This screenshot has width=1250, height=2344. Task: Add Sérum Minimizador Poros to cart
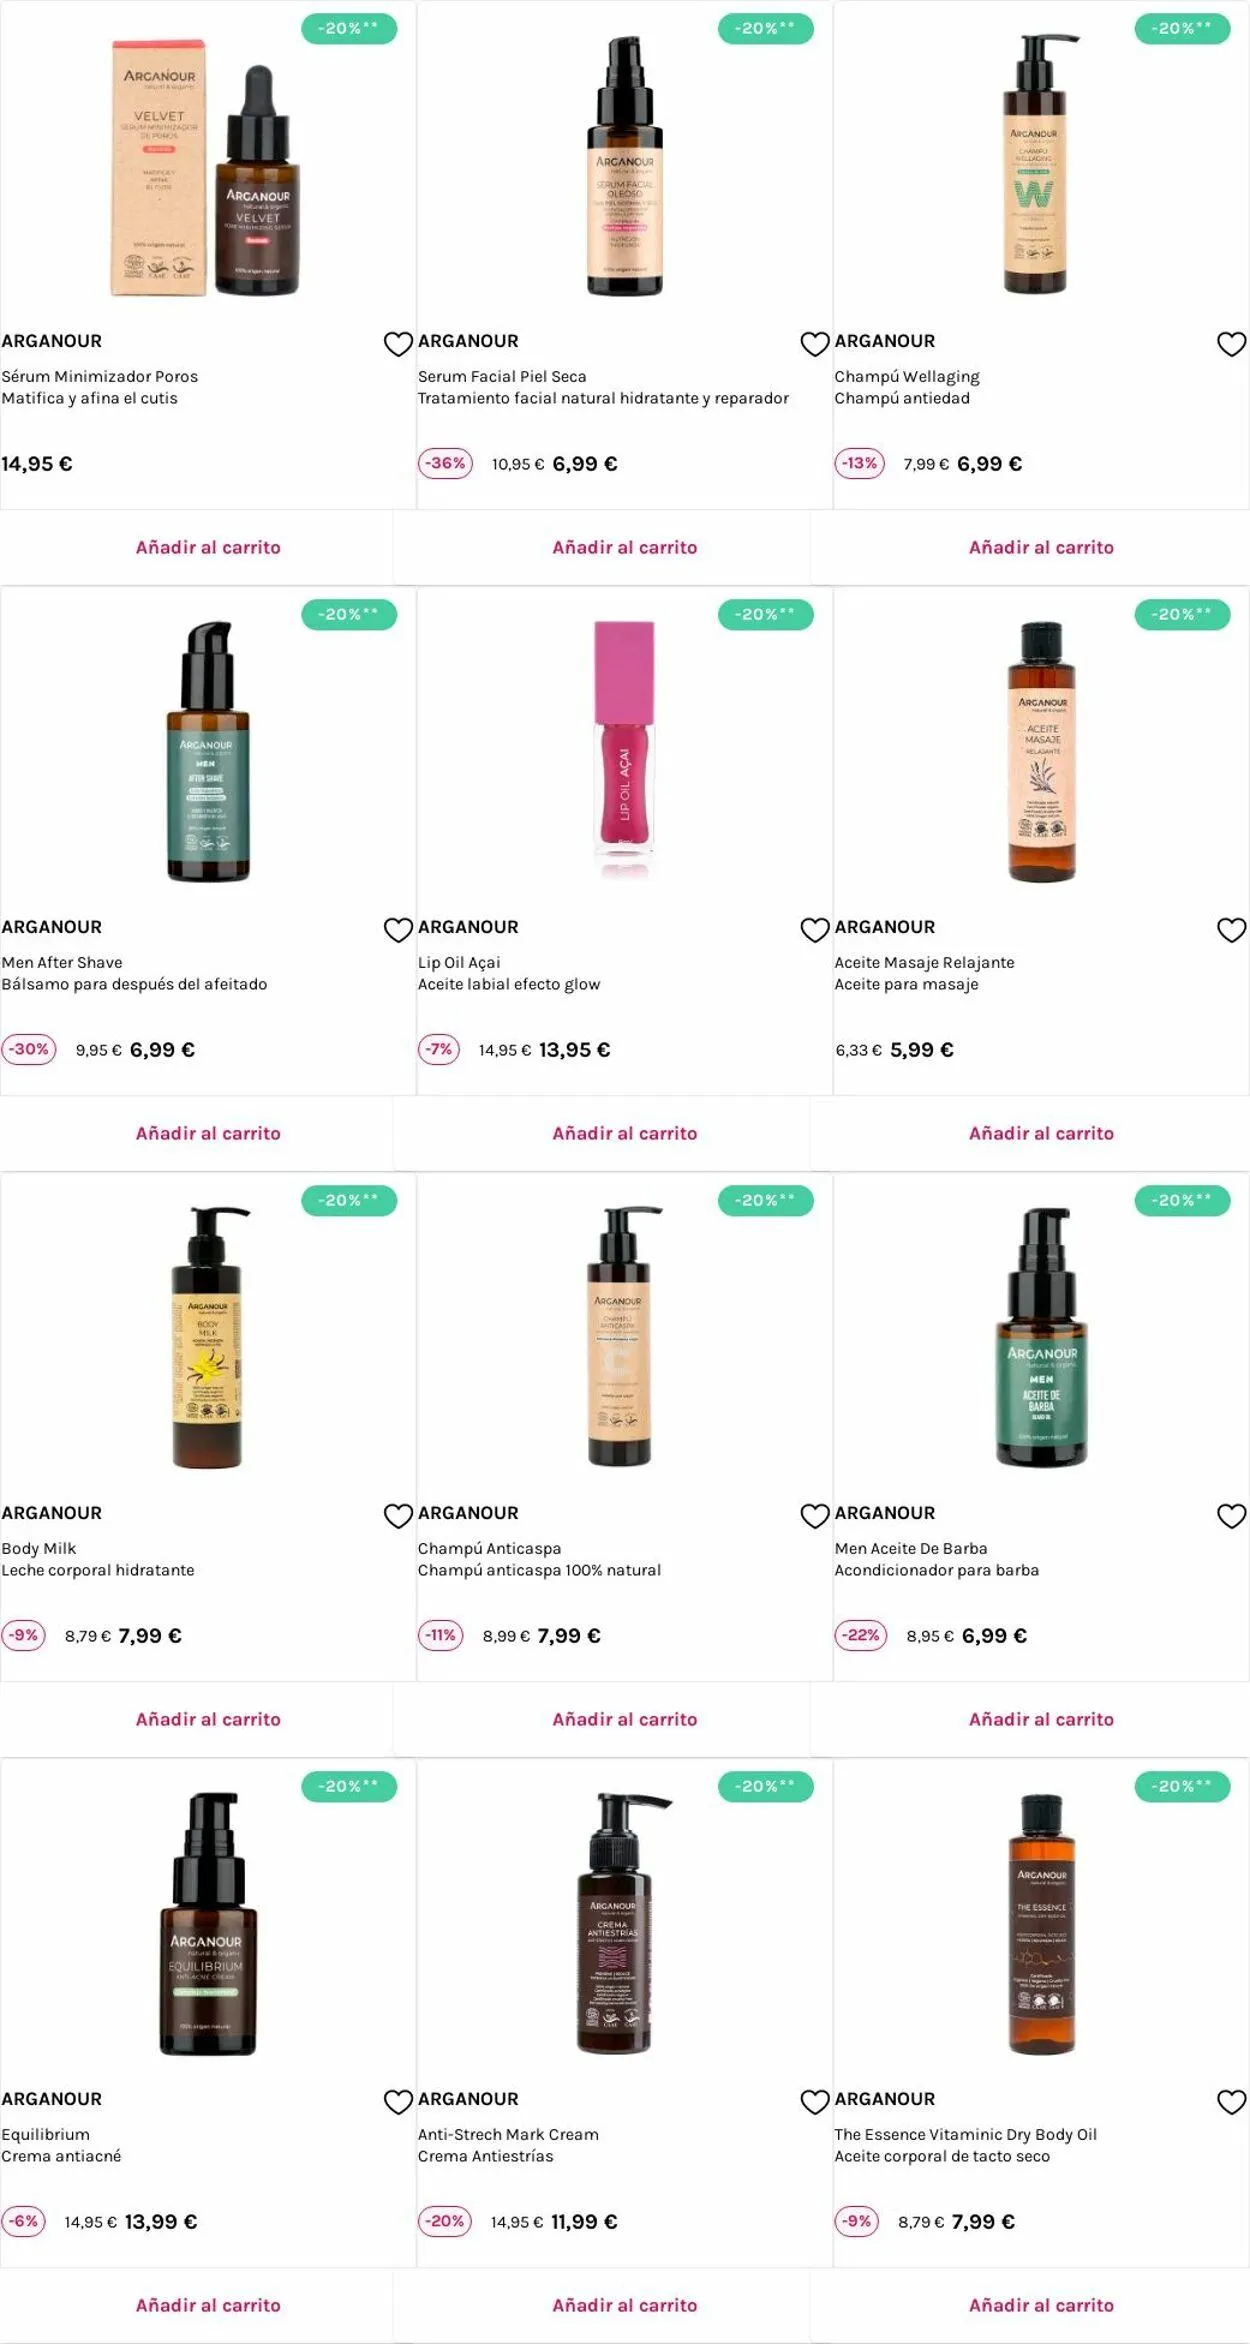pyautogui.click(x=208, y=547)
